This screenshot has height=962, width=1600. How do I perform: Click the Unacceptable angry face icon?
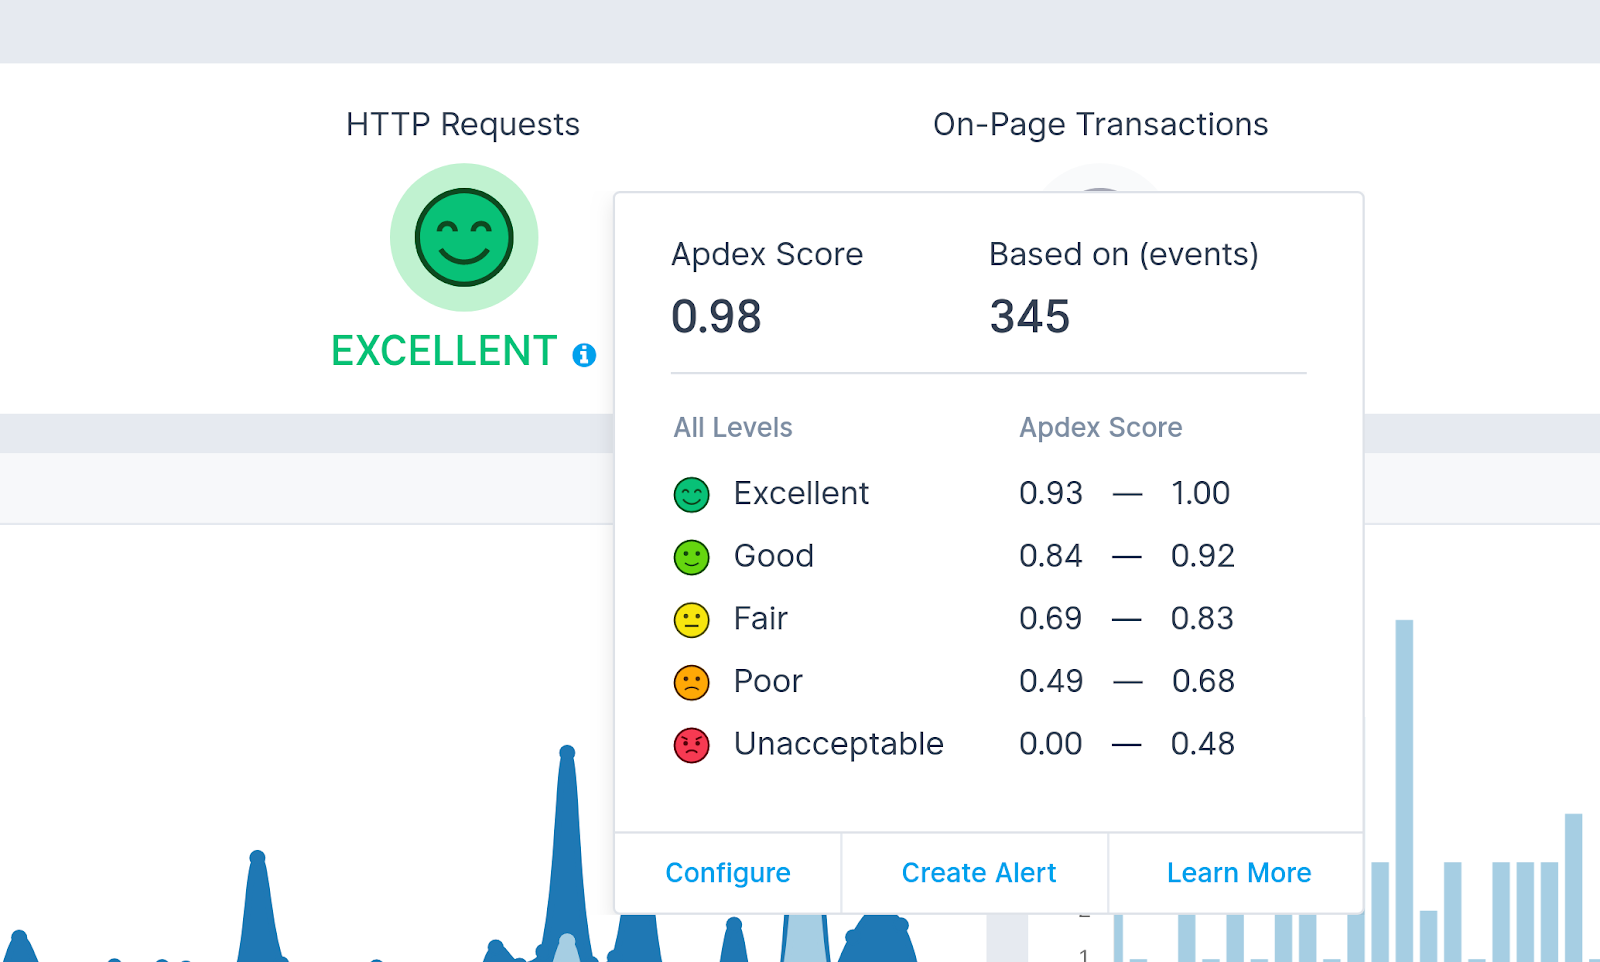692,745
